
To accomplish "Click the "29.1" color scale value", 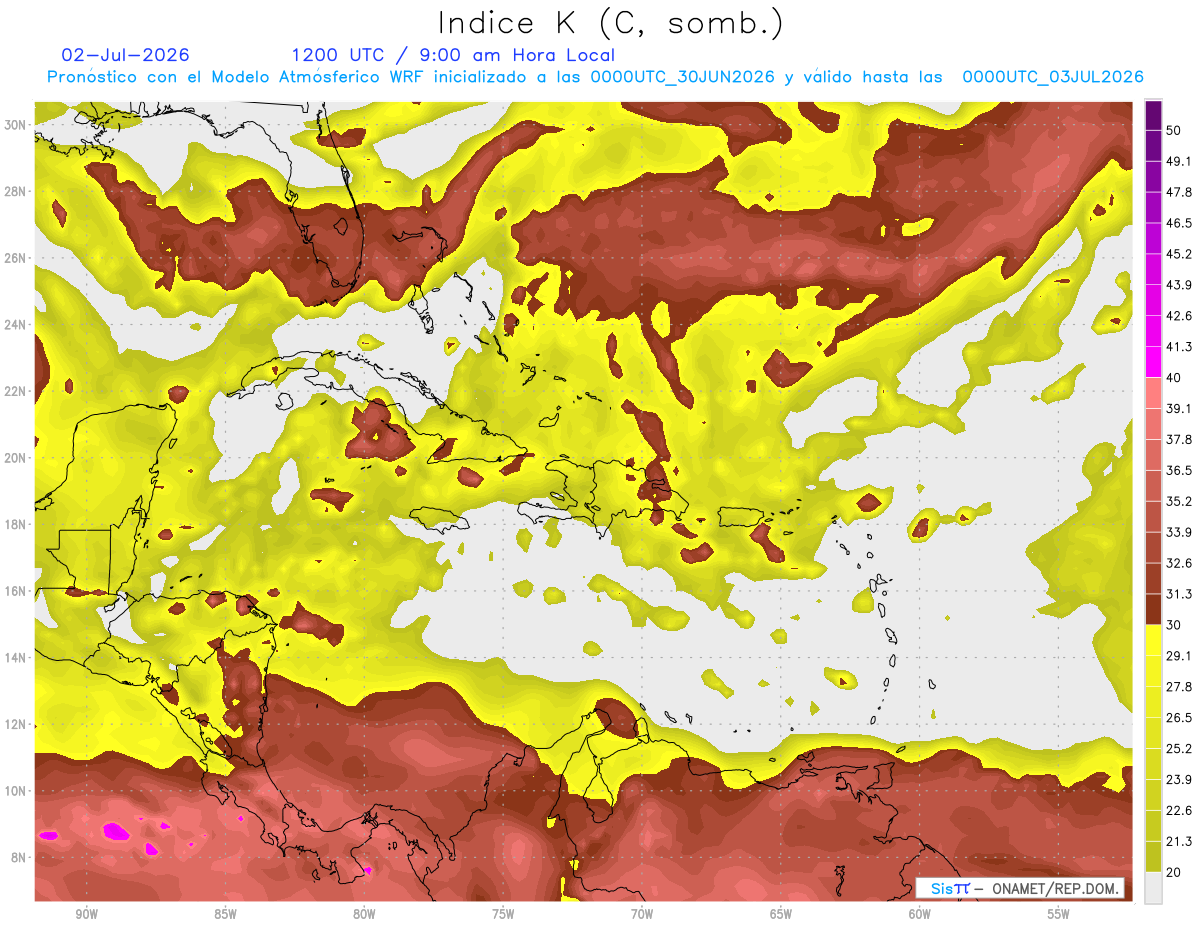I will click(x=1179, y=656).
